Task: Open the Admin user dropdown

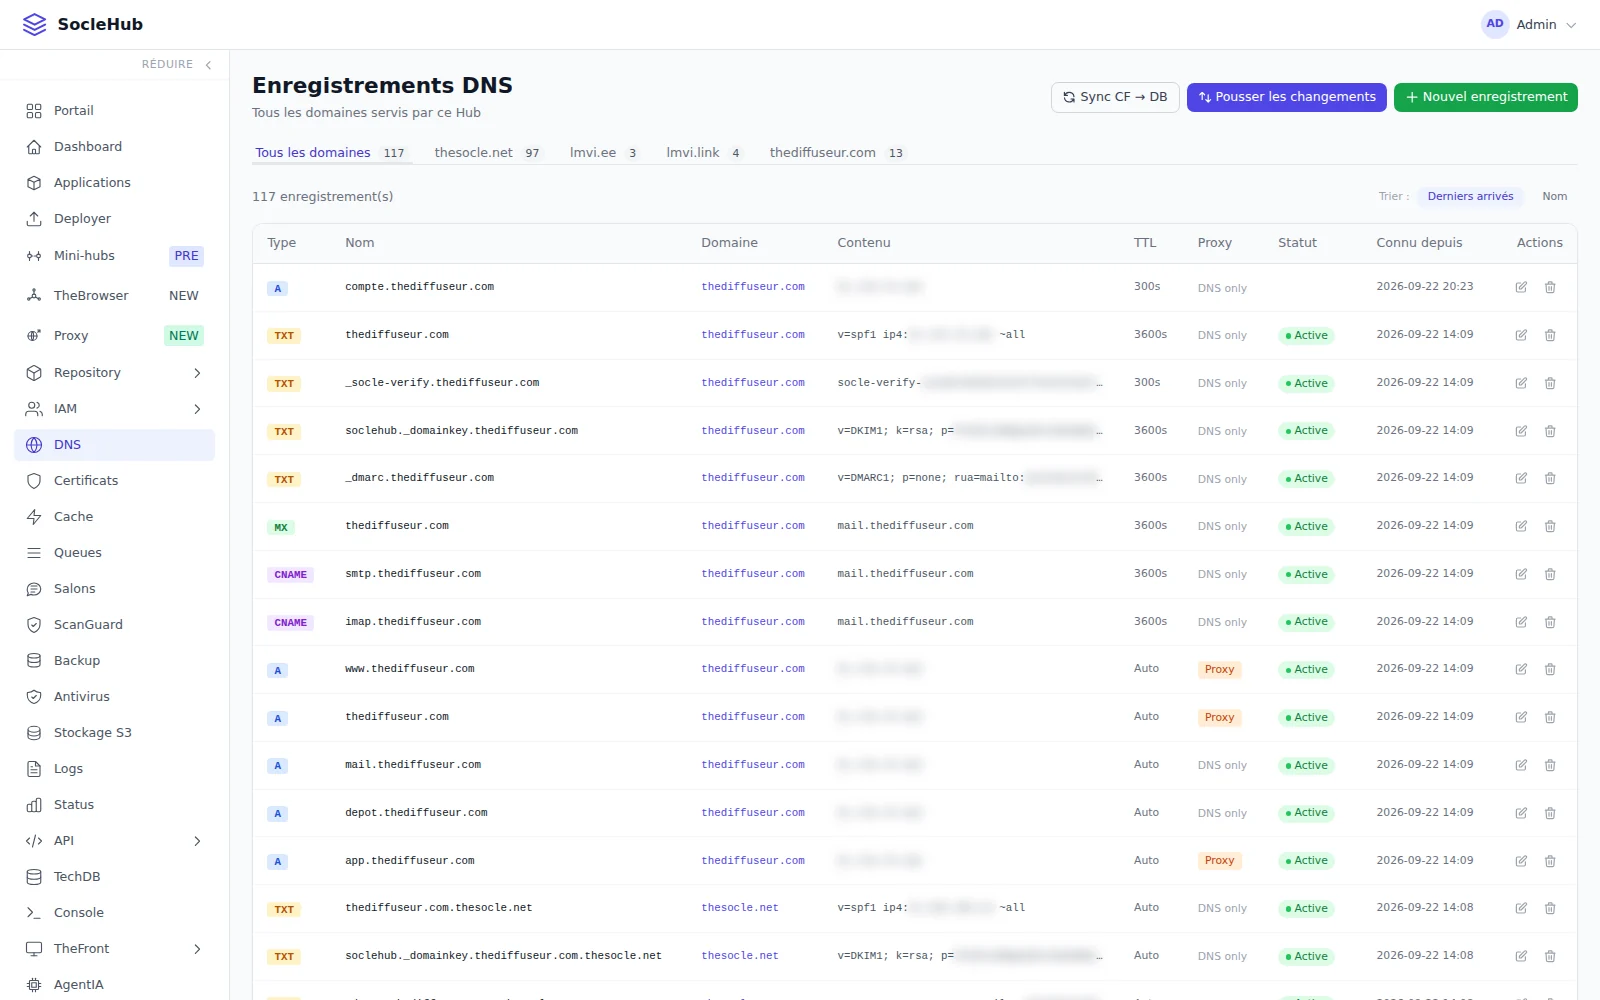Action: (x=1529, y=24)
